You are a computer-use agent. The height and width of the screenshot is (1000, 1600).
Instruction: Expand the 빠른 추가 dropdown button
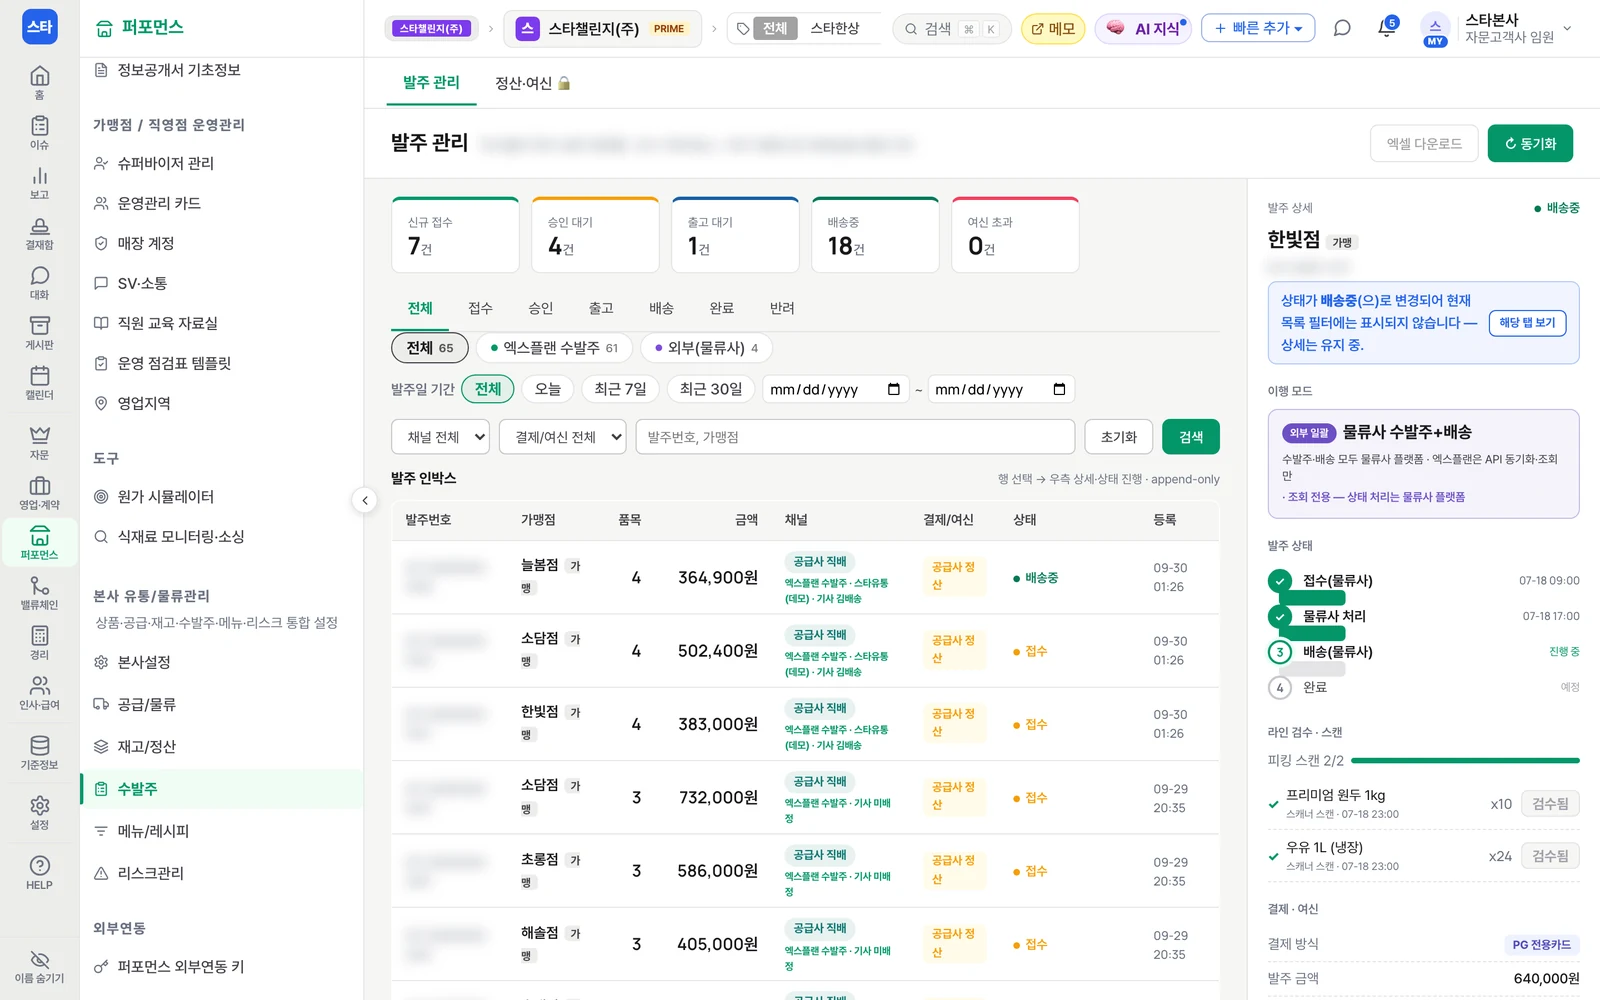(1258, 28)
